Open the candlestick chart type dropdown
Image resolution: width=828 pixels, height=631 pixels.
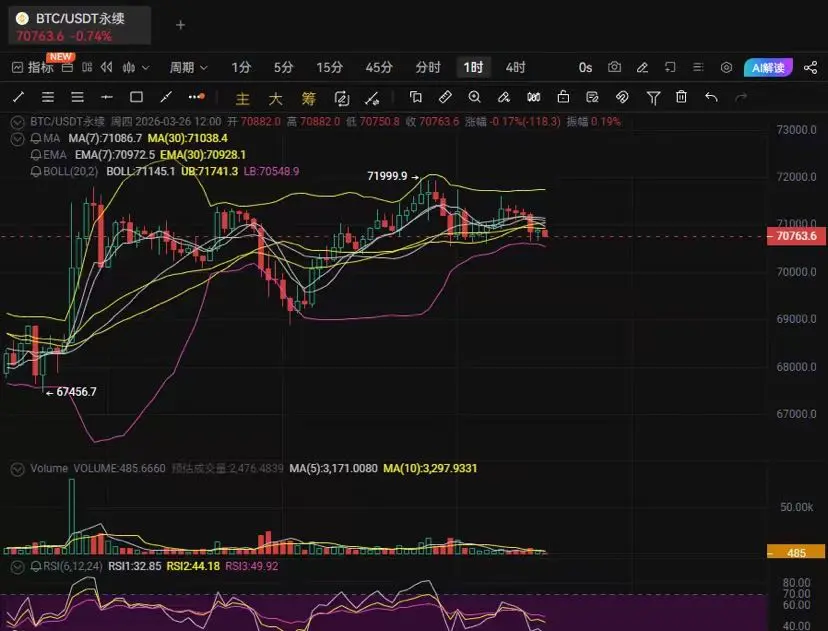[x=135, y=68]
